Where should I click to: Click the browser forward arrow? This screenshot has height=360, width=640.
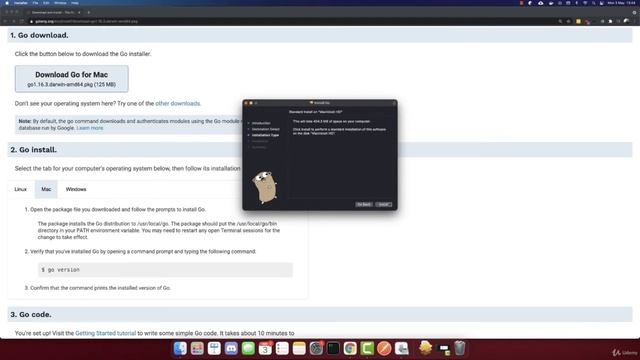pyautogui.click(x=13, y=21)
